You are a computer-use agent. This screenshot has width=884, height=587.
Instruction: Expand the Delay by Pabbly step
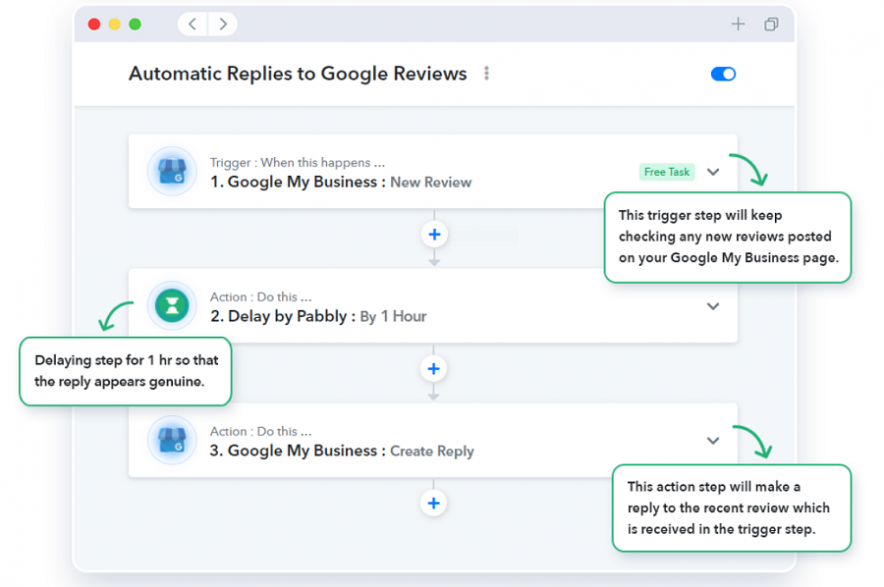(713, 306)
